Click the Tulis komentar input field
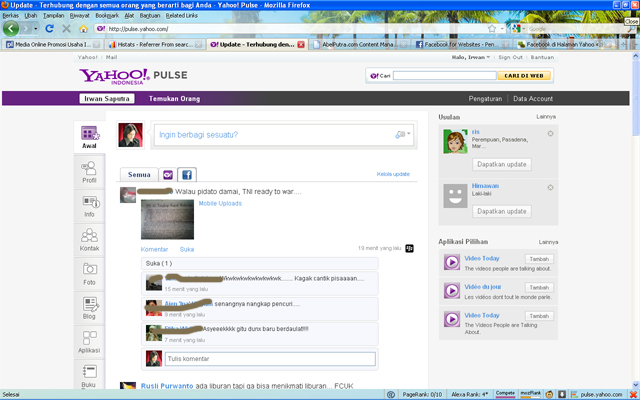 point(270,358)
